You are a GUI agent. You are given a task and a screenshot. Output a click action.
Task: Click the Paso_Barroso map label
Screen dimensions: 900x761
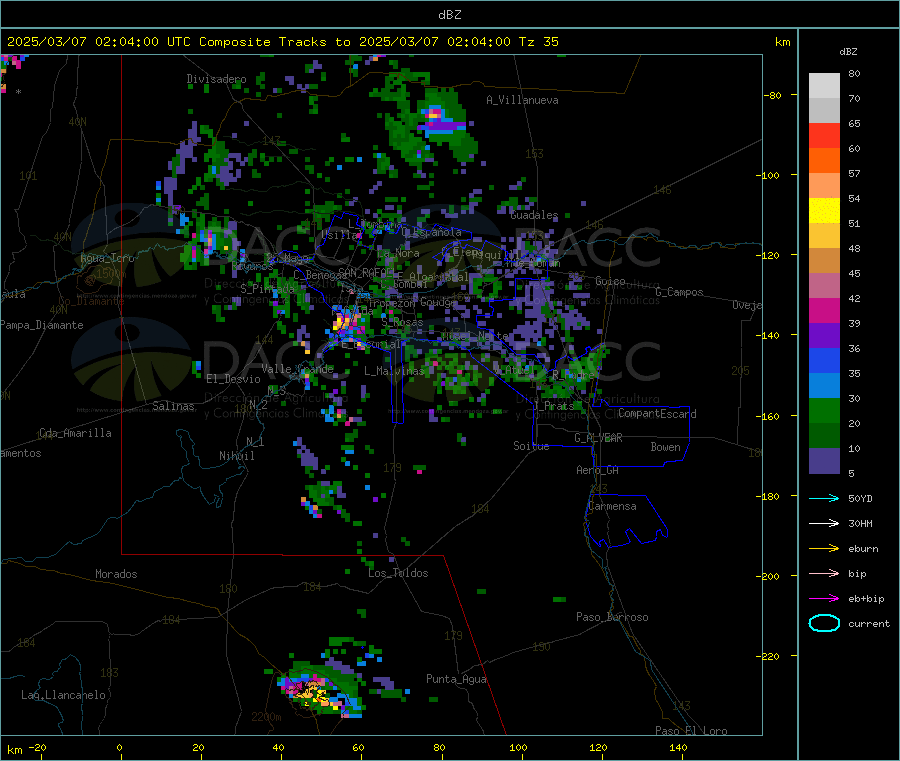click(612, 617)
